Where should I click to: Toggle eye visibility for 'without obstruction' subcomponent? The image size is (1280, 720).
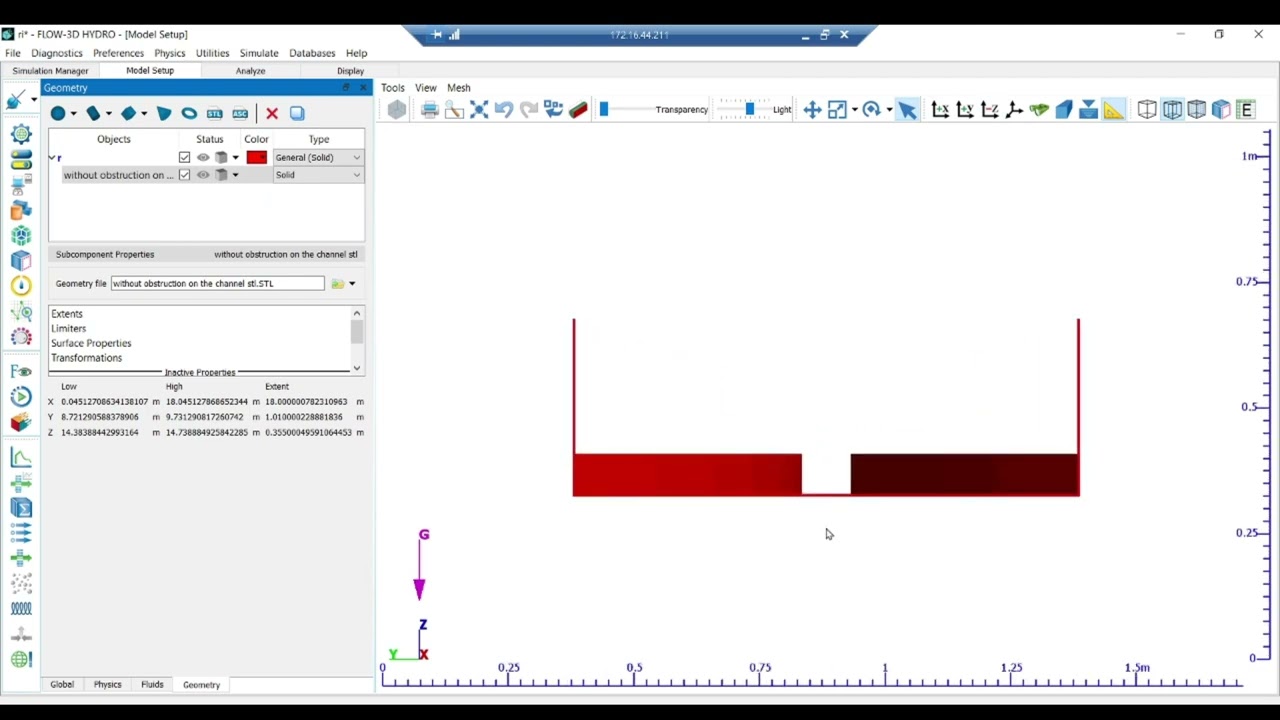[x=203, y=175]
